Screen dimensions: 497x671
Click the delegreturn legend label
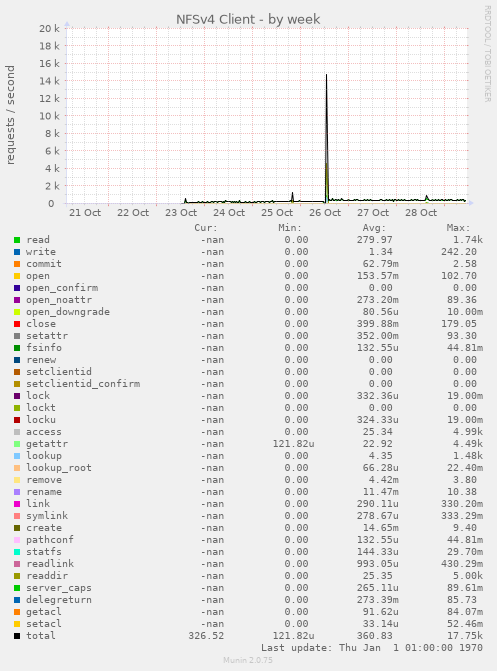point(59,600)
